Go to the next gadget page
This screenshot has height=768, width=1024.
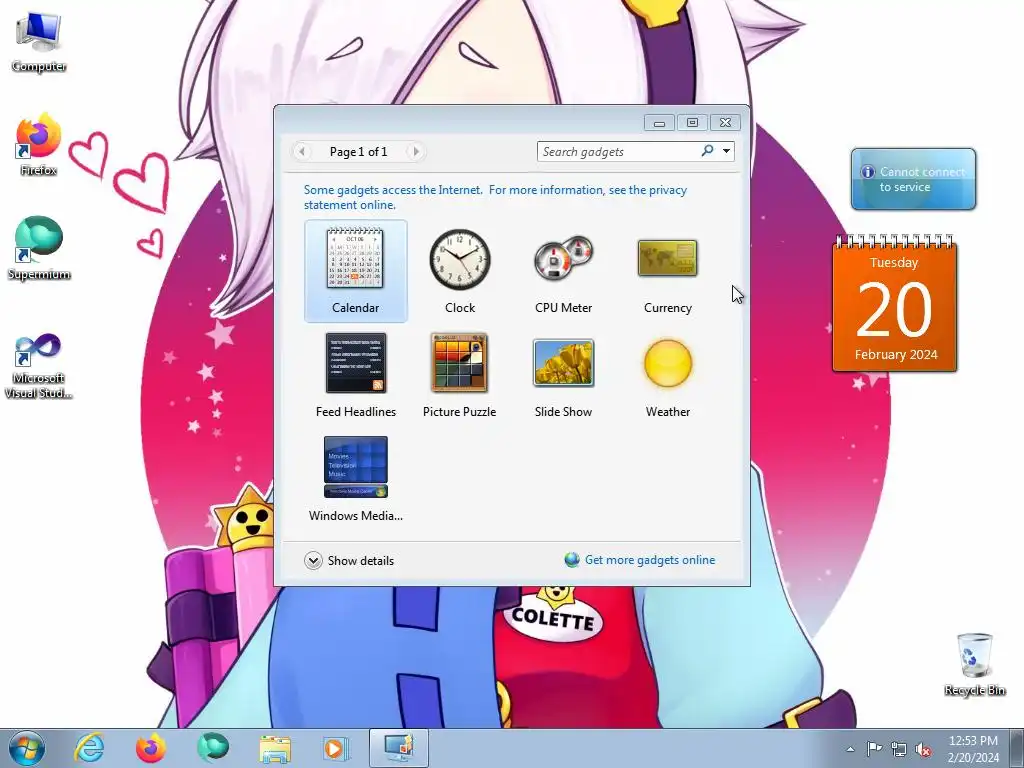[x=415, y=152]
